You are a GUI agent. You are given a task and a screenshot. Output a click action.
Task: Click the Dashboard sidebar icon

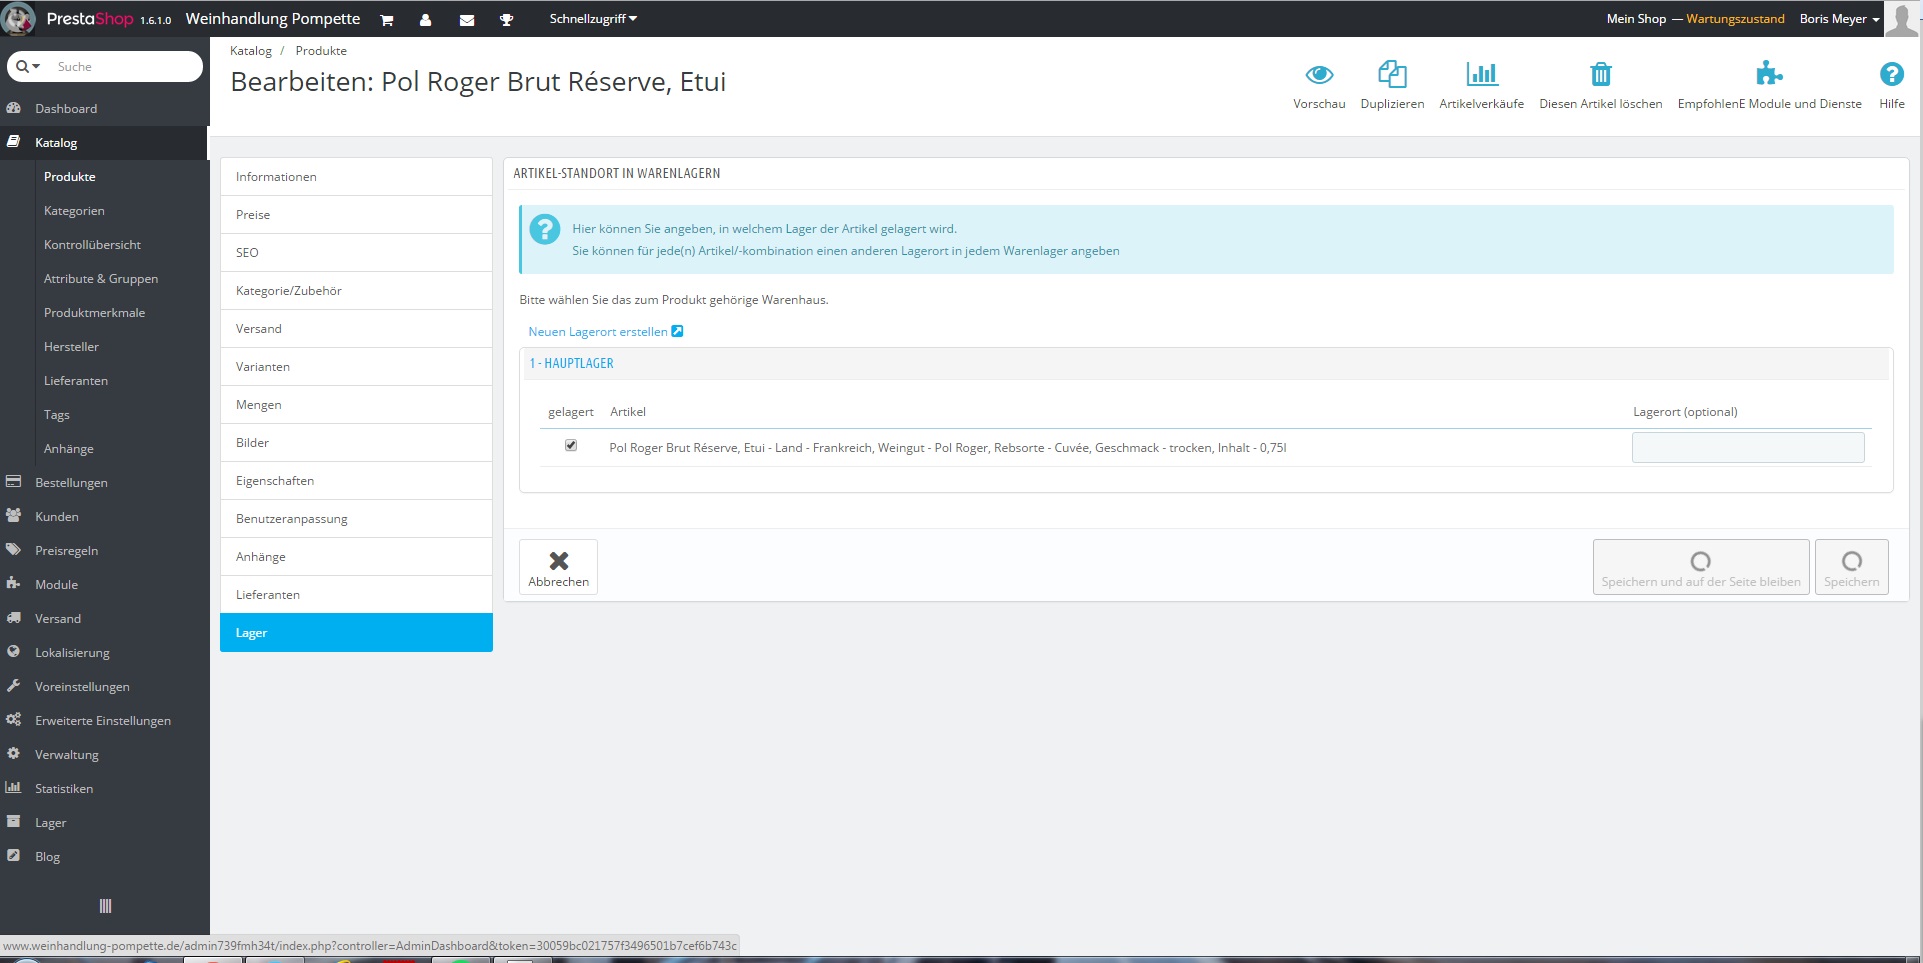click(14, 108)
